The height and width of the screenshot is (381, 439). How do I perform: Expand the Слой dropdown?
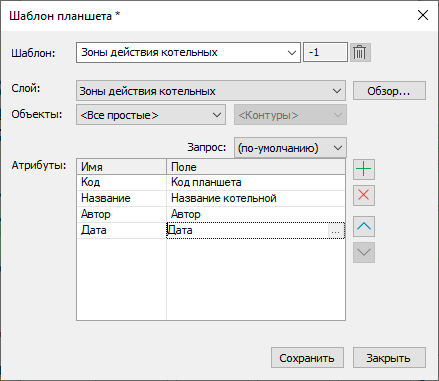337,91
